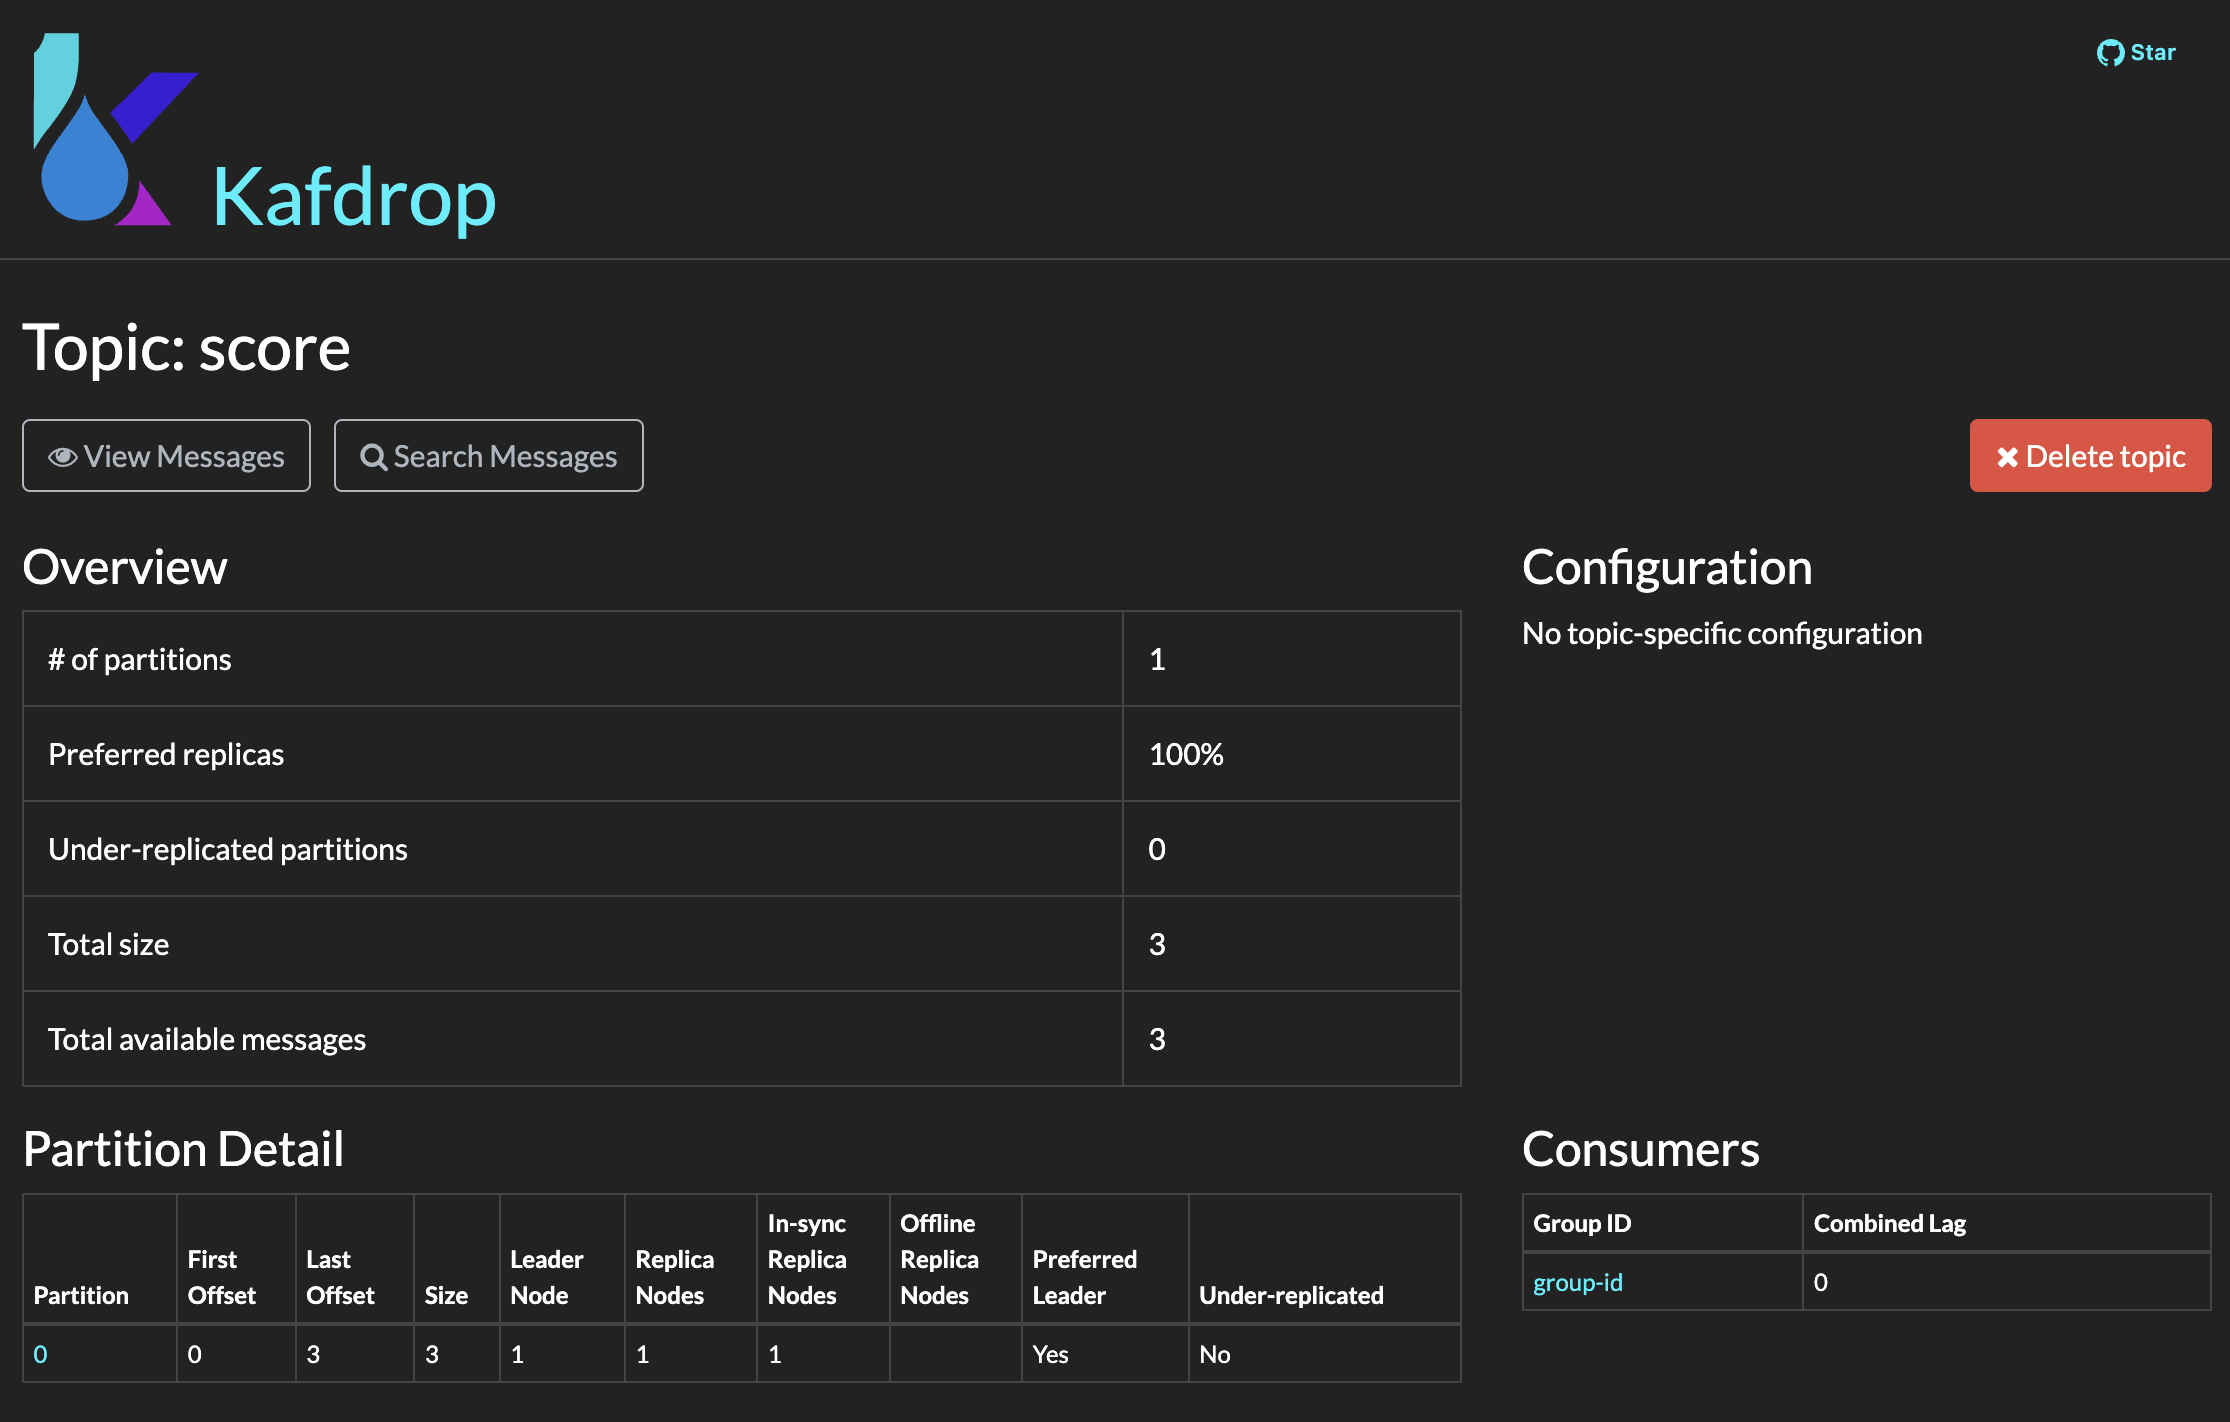Open the Kafdrop title link
Viewport: 2230px width, 1422px height.
click(354, 197)
